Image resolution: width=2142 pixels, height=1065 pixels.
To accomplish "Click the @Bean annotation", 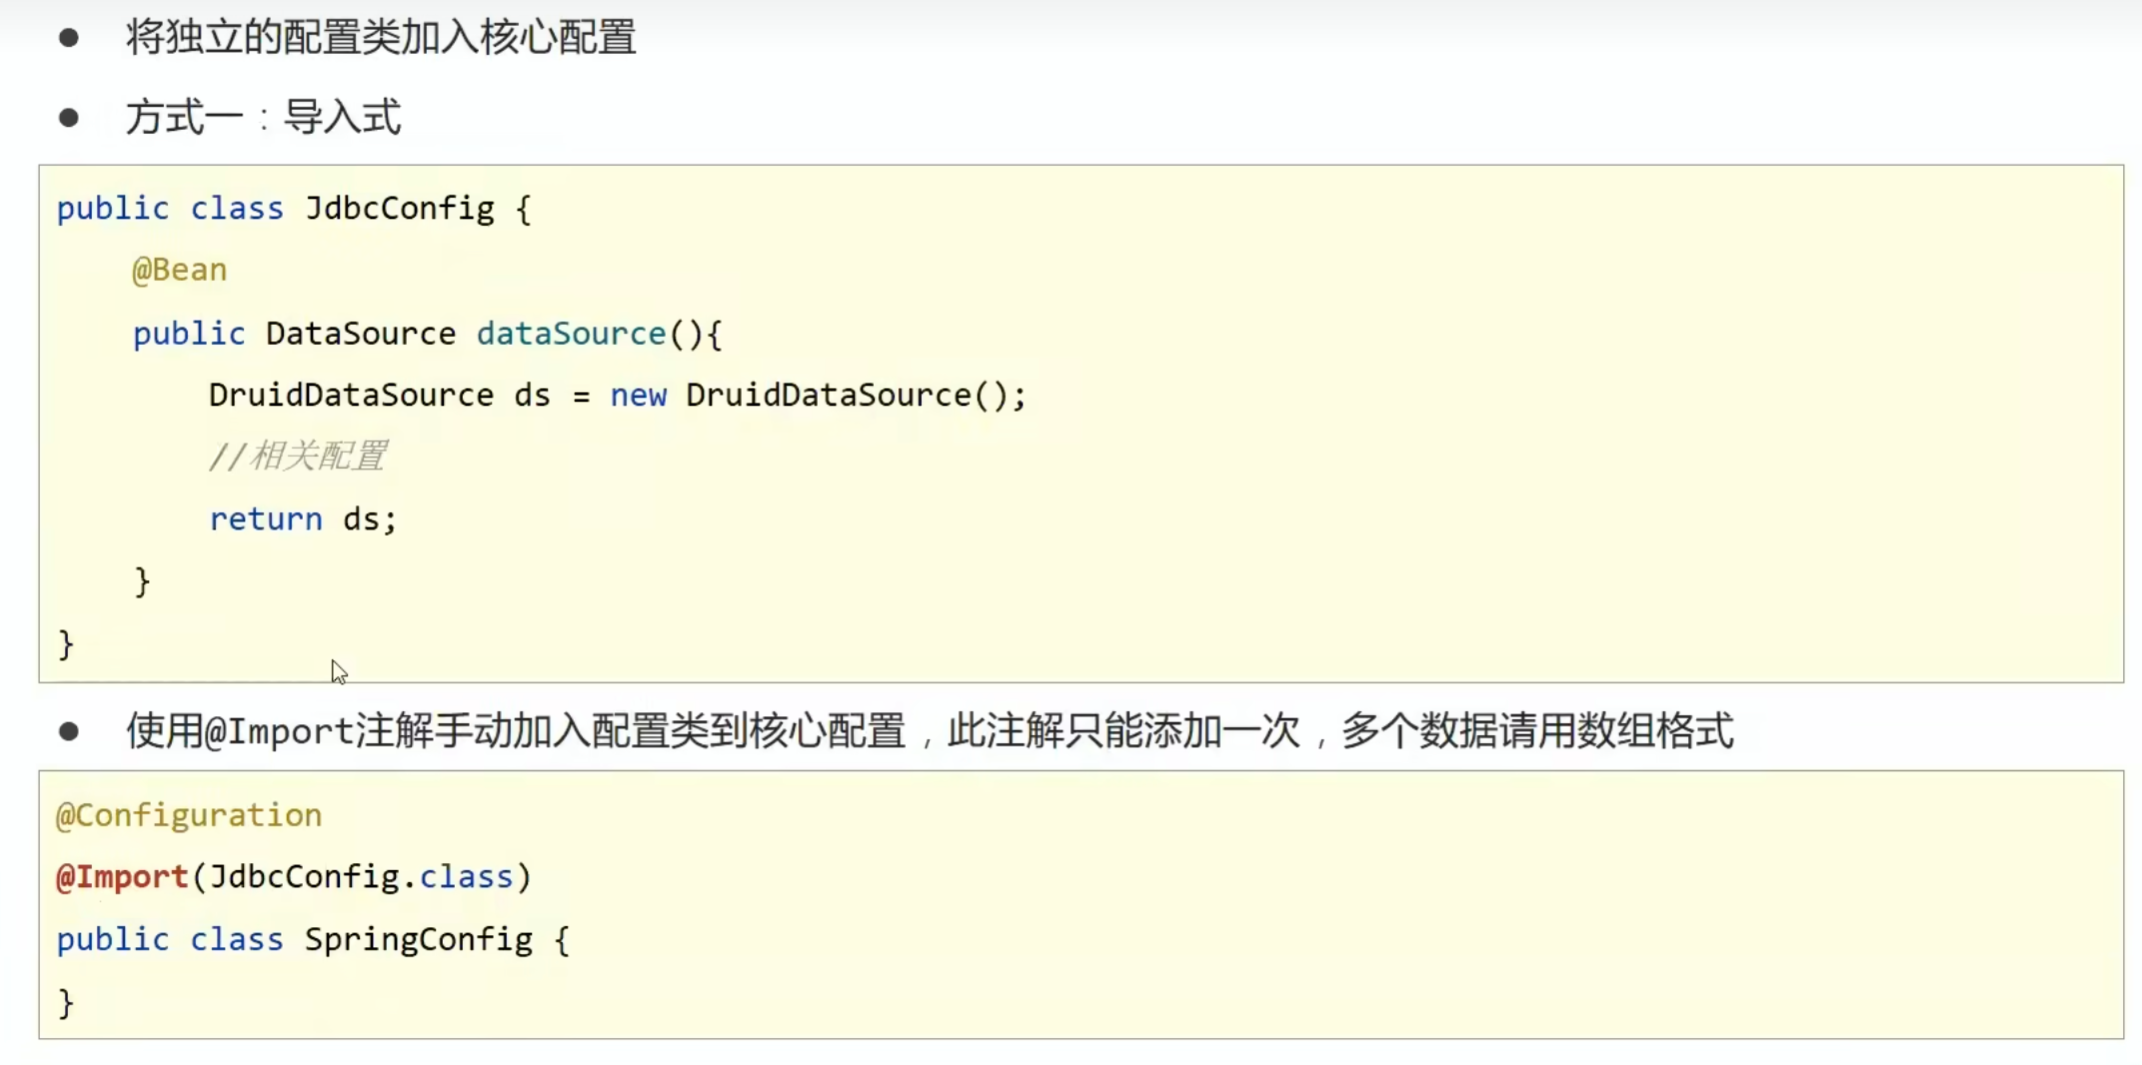I will pos(180,270).
